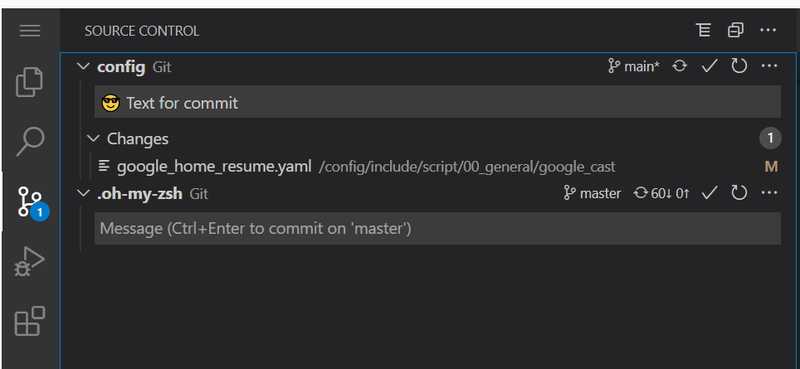Open Source Control more actions menu
The image size is (800, 369).
(768, 31)
